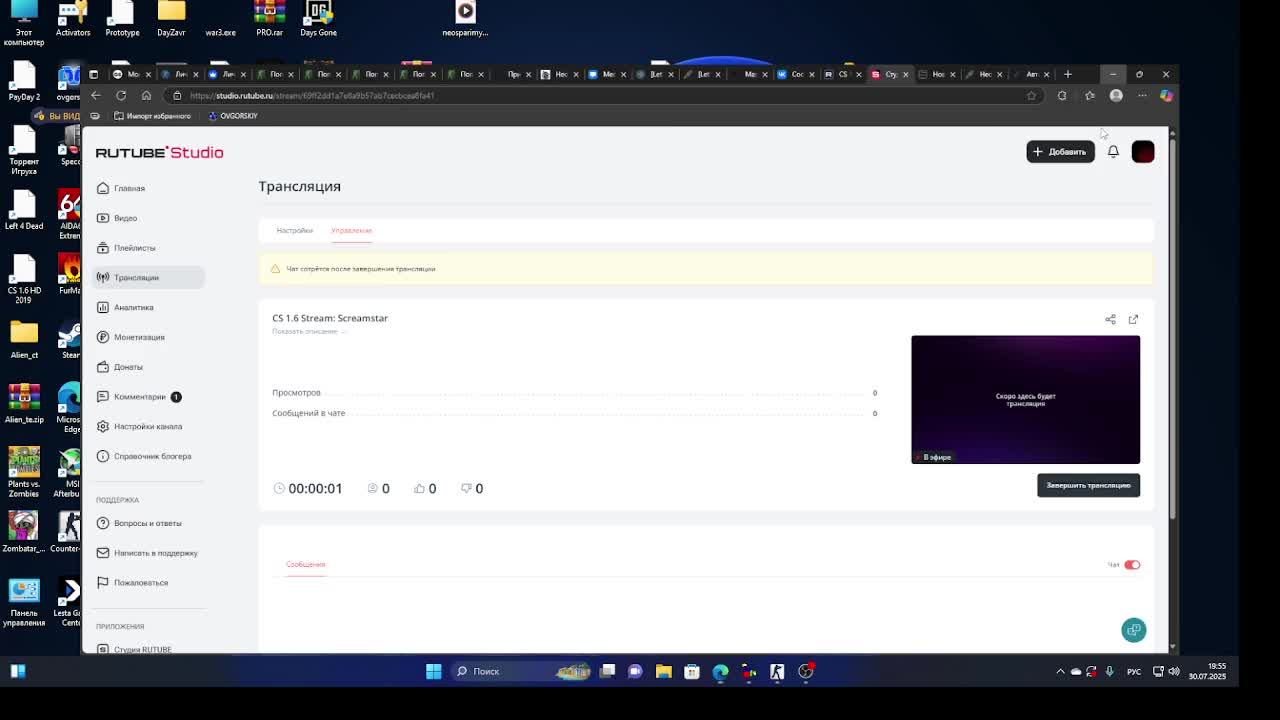Open the Главная home icon in sidebar
1280x720 pixels.
[x=103, y=188]
